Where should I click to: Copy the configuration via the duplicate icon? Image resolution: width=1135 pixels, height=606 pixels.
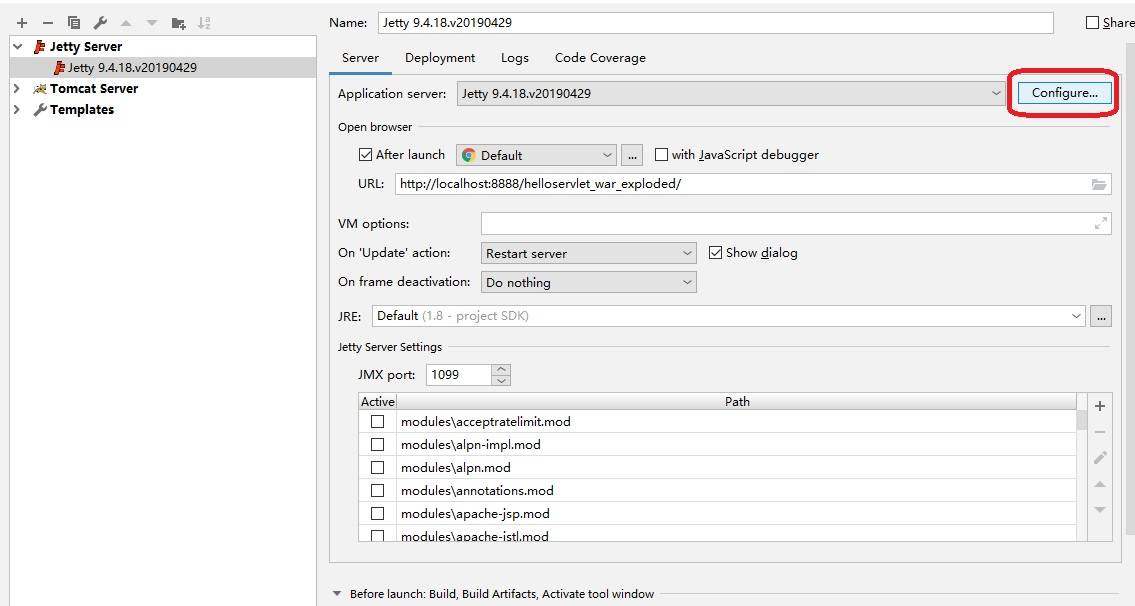(74, 22)
